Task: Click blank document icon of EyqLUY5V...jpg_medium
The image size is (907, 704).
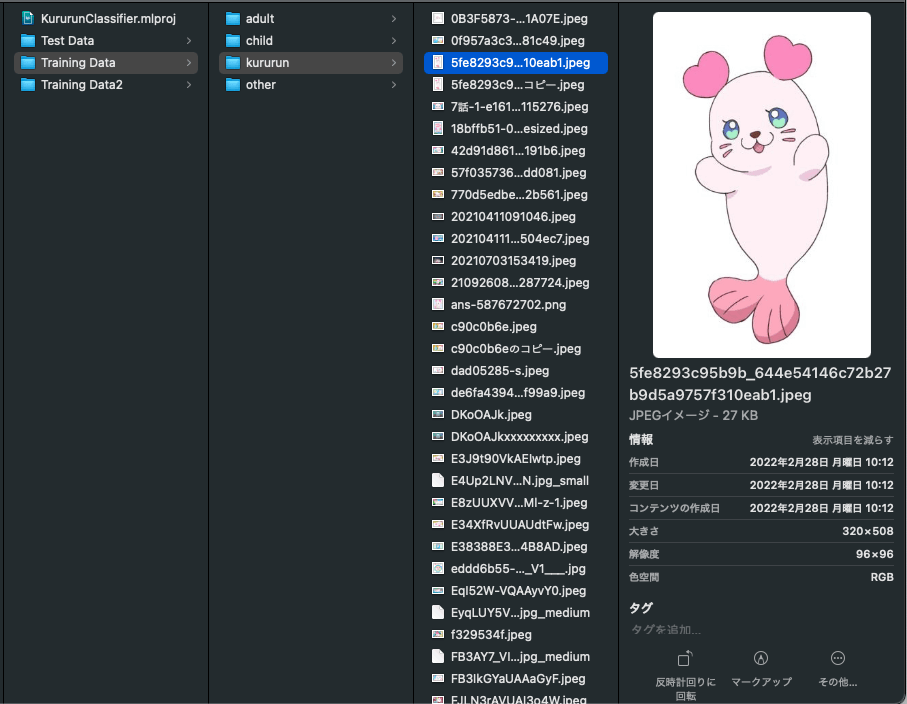Action: (x=438, y=612)
